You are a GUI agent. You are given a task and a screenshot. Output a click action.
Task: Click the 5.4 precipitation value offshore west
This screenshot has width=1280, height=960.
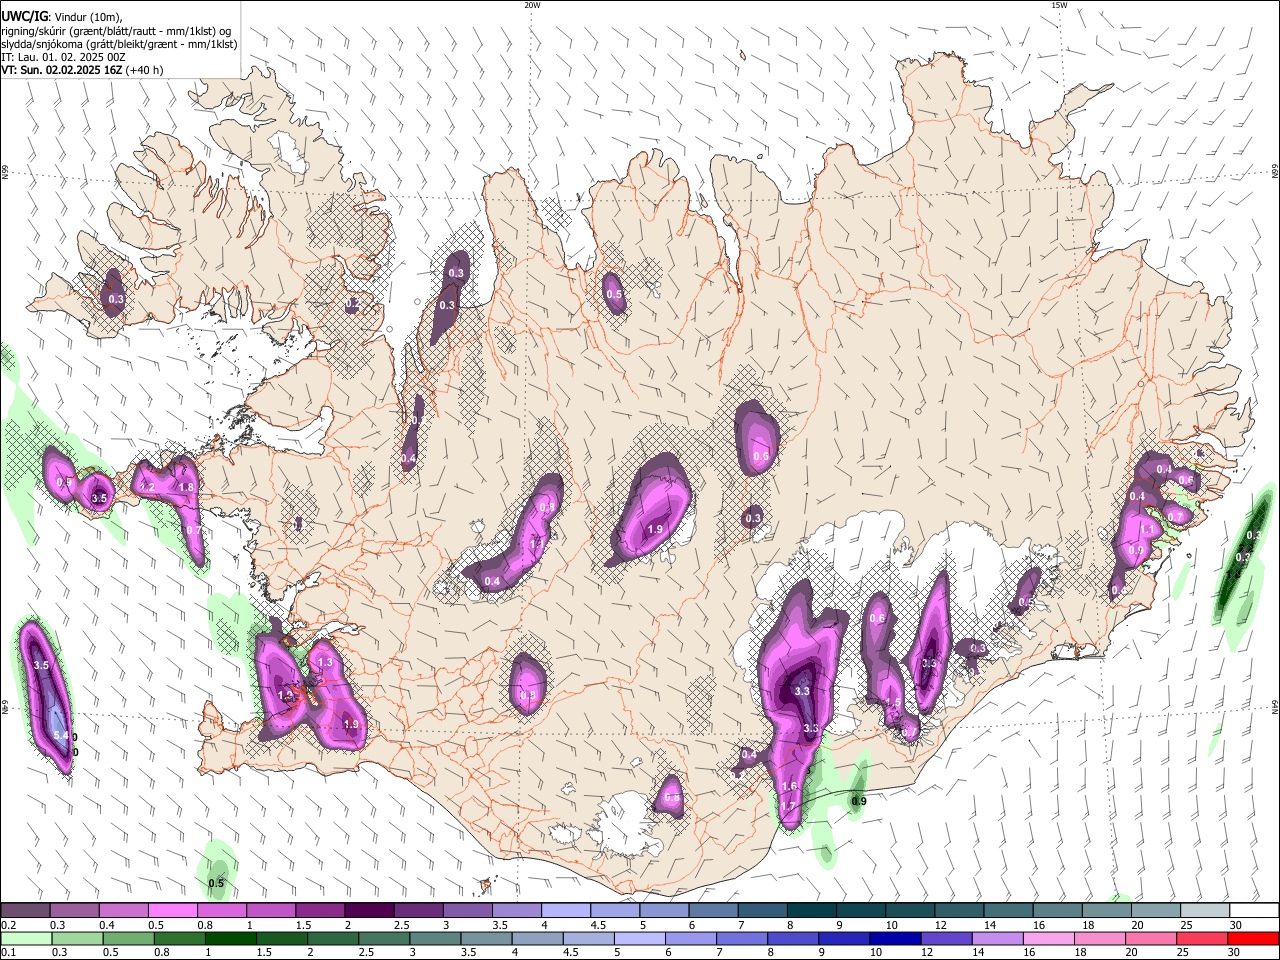point(61,736)
